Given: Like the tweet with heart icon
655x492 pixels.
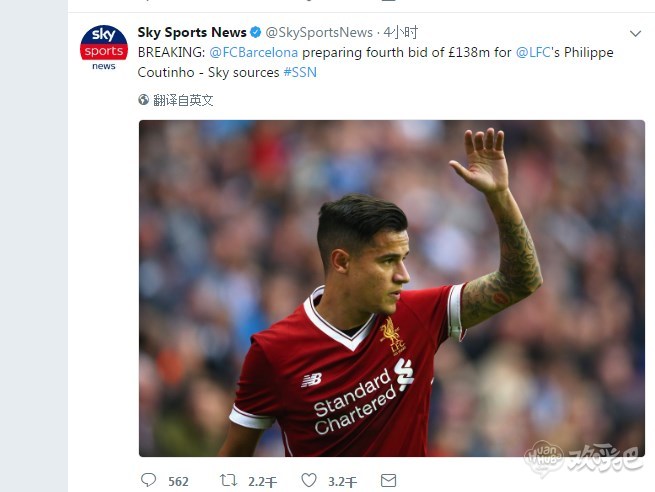Looking at the screenshot, I should coord(309,480).
